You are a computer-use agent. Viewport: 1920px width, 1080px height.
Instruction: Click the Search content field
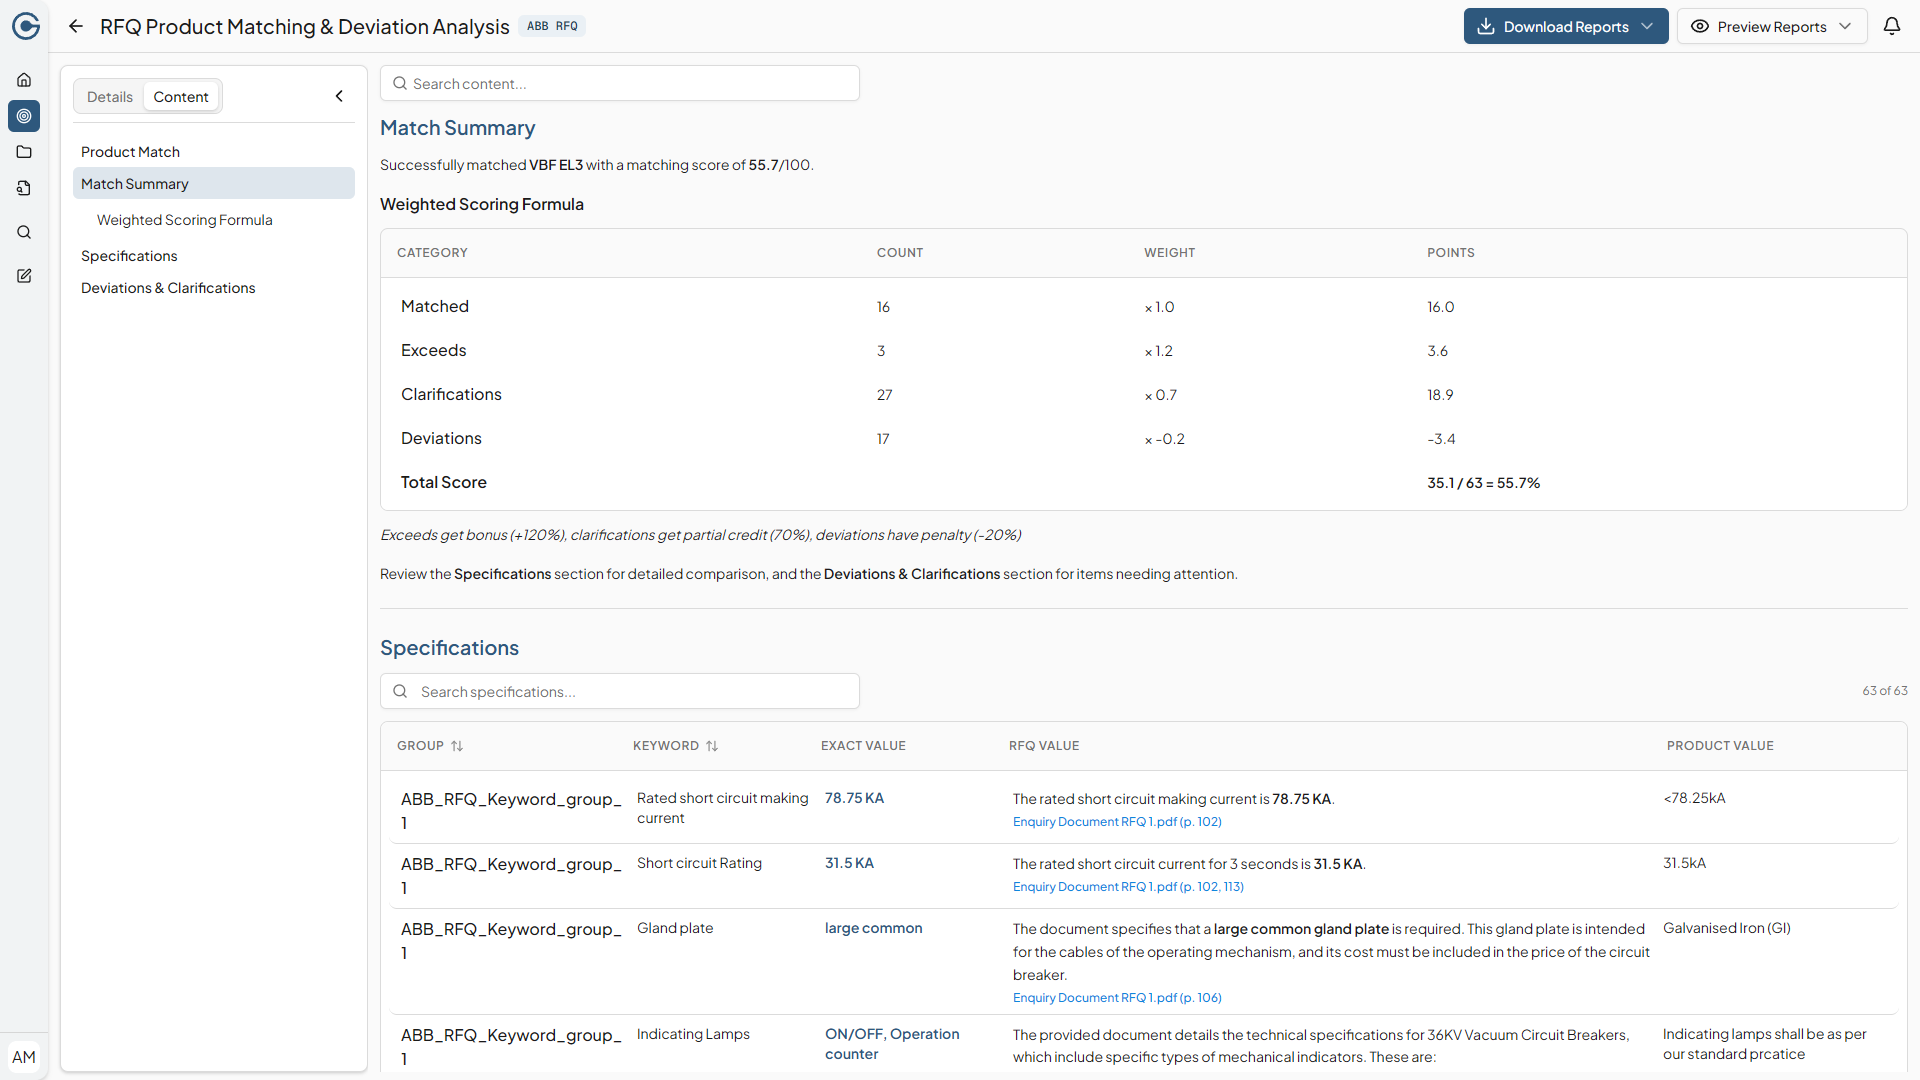[x=620, y=84]
